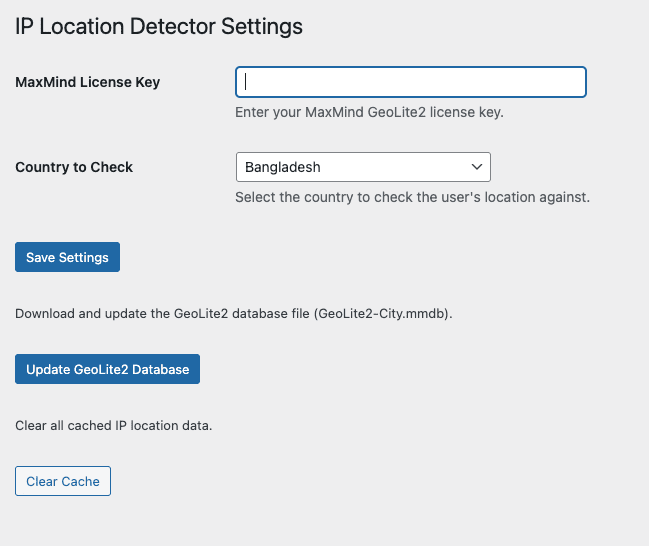Click the 'Clear all cached IP location data' text
649x546 pixels.
(114, 426)
